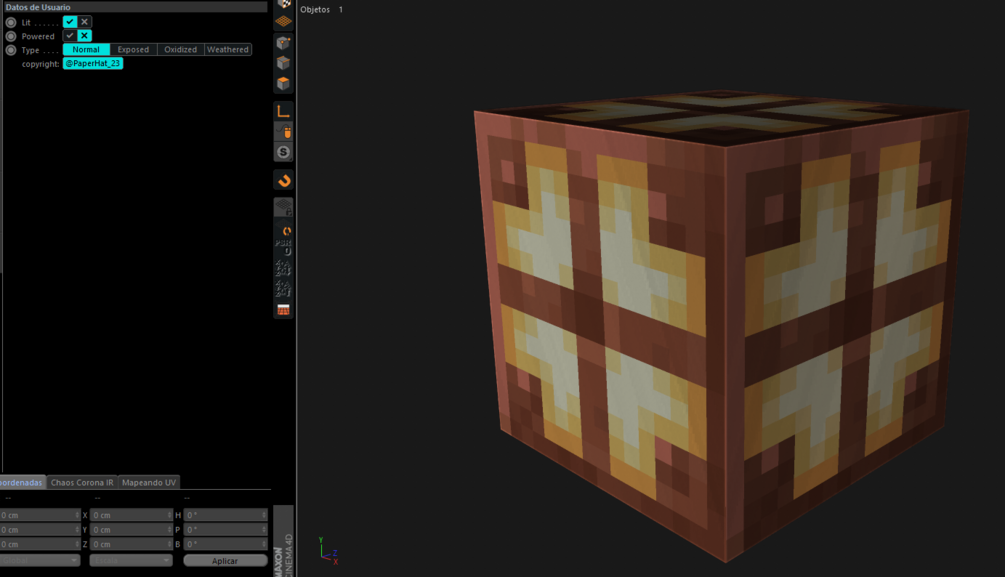Click the X size field spinner arrows
The height and width of the screenshot is (577, 1005).
[x=169, y=515]
